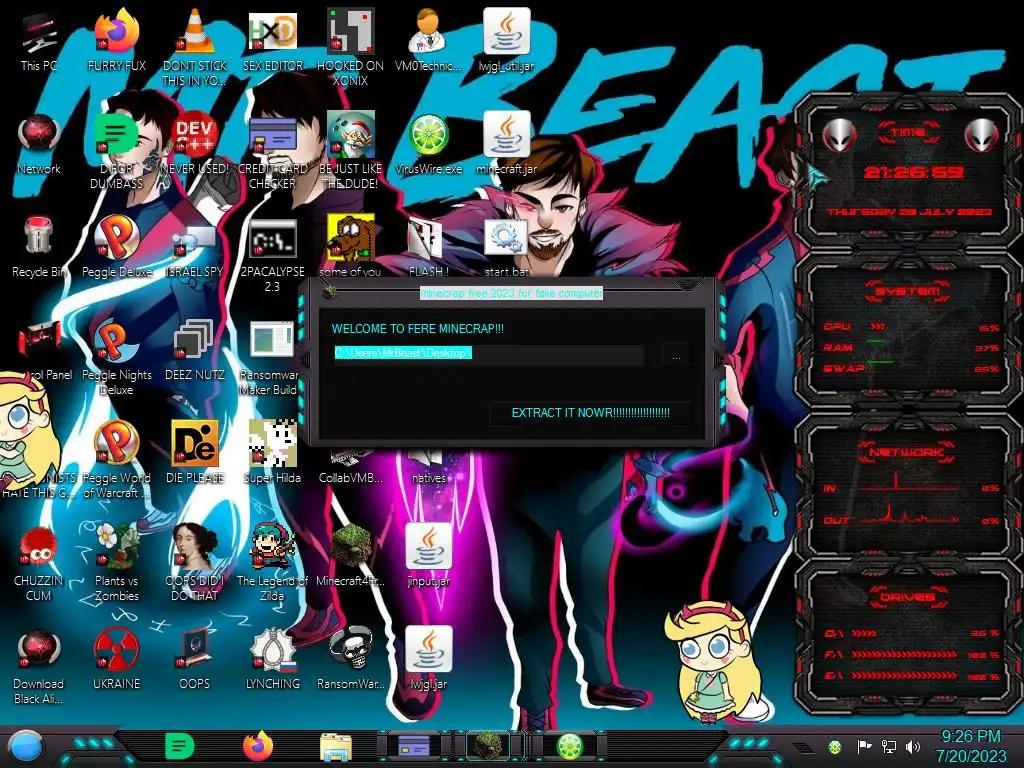Open File Explorer from the taskbar
This screenshot has width=1024, height=768.
(x=336, y=748)
